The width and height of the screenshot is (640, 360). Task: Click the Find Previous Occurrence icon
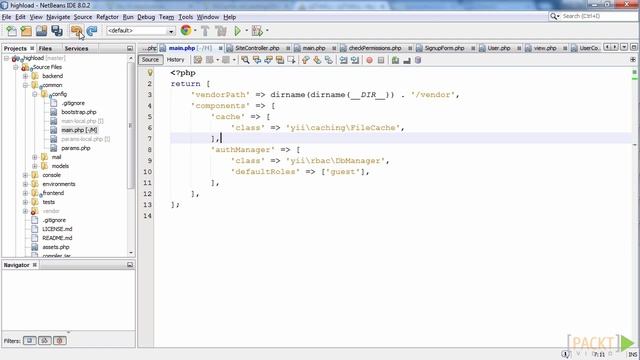coord(257,60)
